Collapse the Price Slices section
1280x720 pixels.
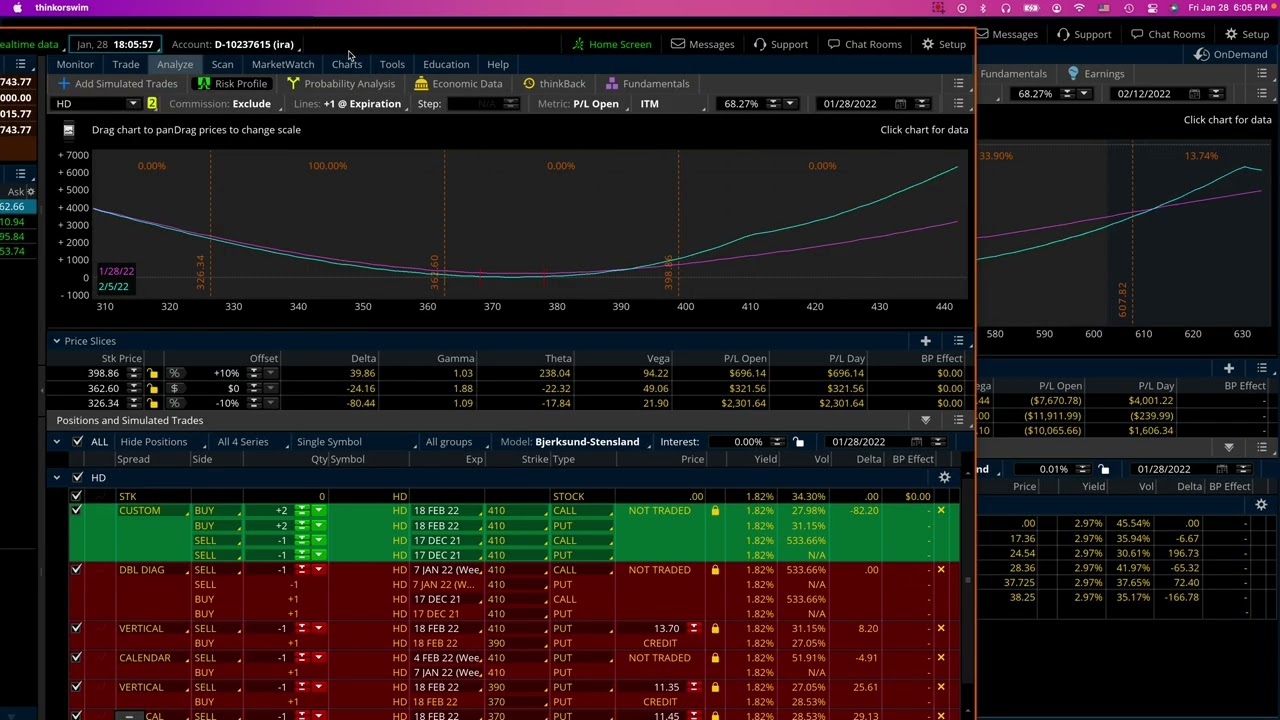tap(57, 341)
